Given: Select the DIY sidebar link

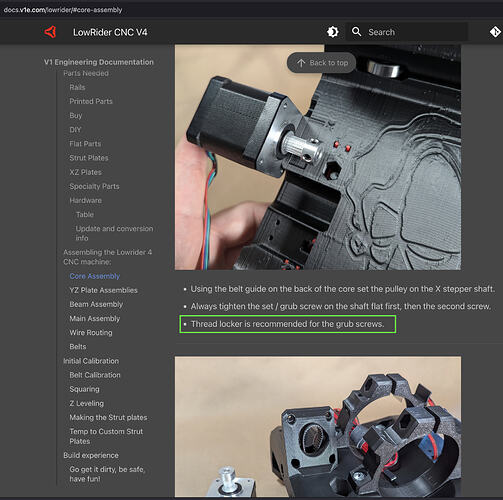Looking at the screenshot, I should tap(75, 130).
